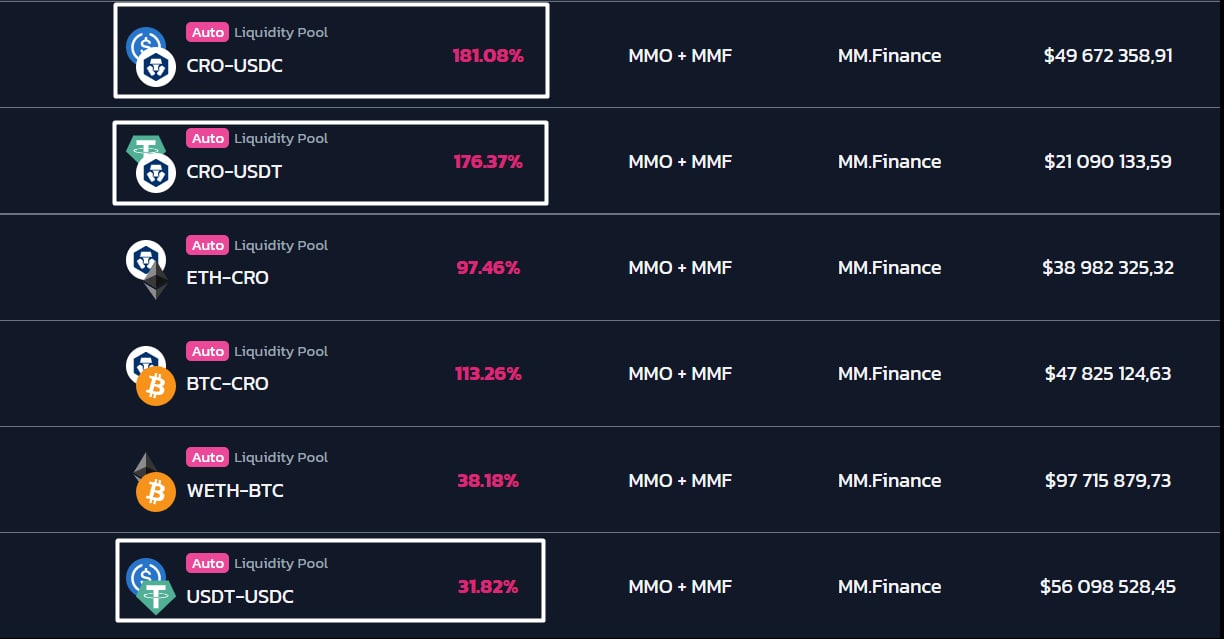Select the BTC-CRO pool name
Image resolution: width=1224 pixels, height=639 pixels.
[227, 384]
